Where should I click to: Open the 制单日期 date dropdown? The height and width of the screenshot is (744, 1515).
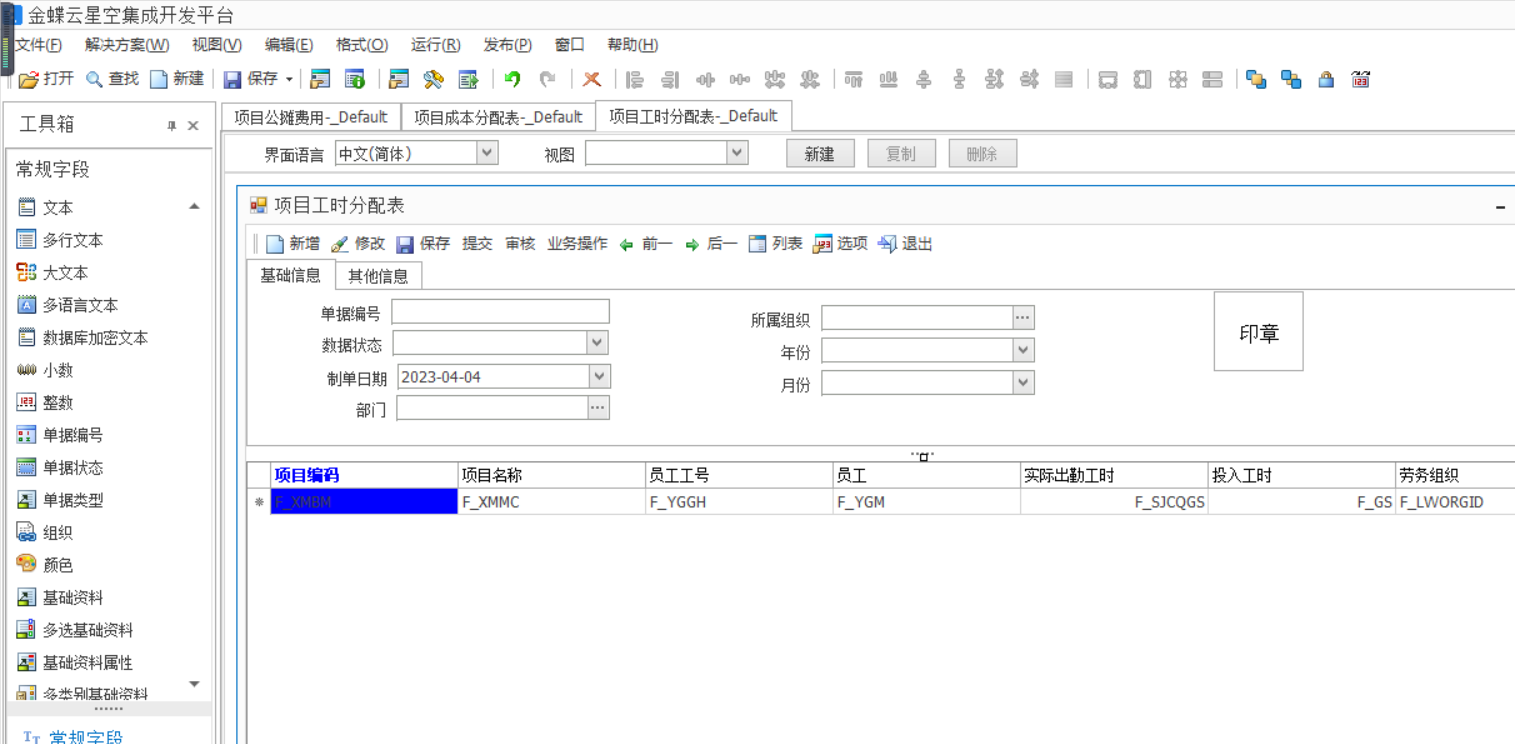click(x=599, y=377)
